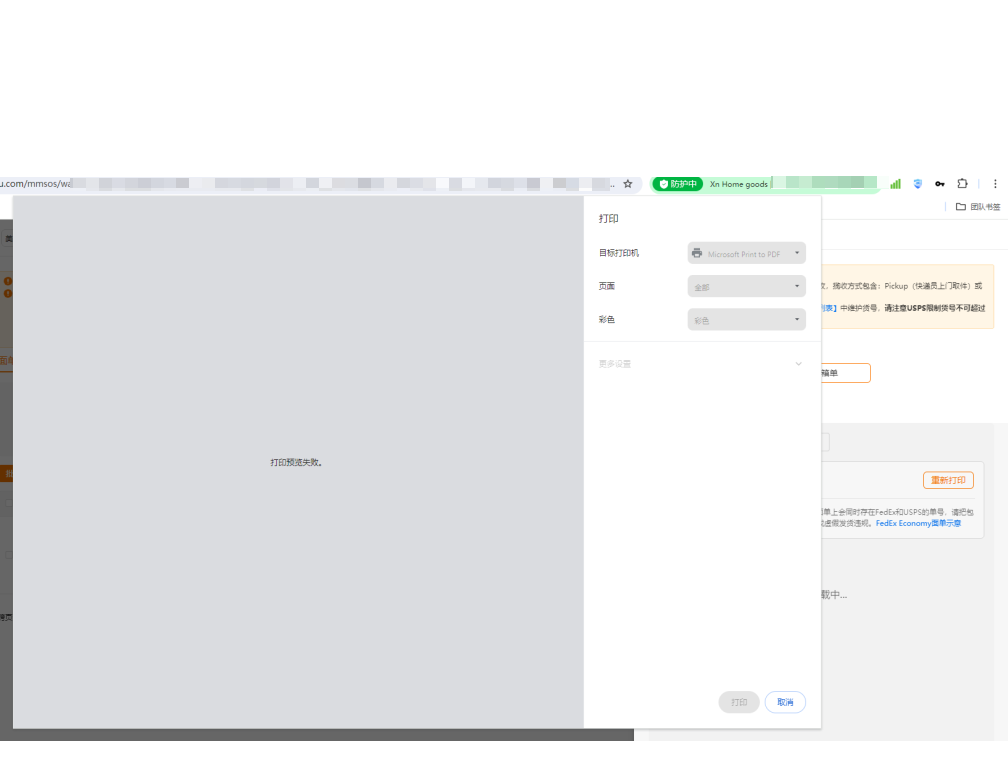Expand the 更多设置 section chevron
The width and height of the screenshot is (1008, 760).
point(798,364)
